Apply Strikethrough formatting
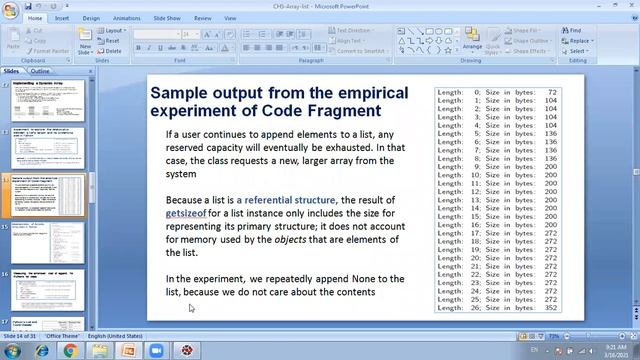Screen dimensions: 640x360 (172, 48)
